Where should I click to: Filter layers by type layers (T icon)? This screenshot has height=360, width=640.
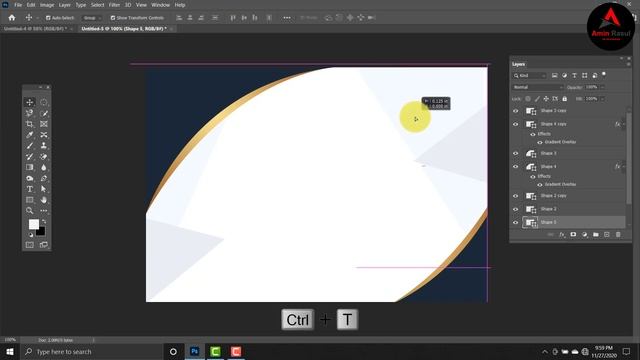point(574,76)
